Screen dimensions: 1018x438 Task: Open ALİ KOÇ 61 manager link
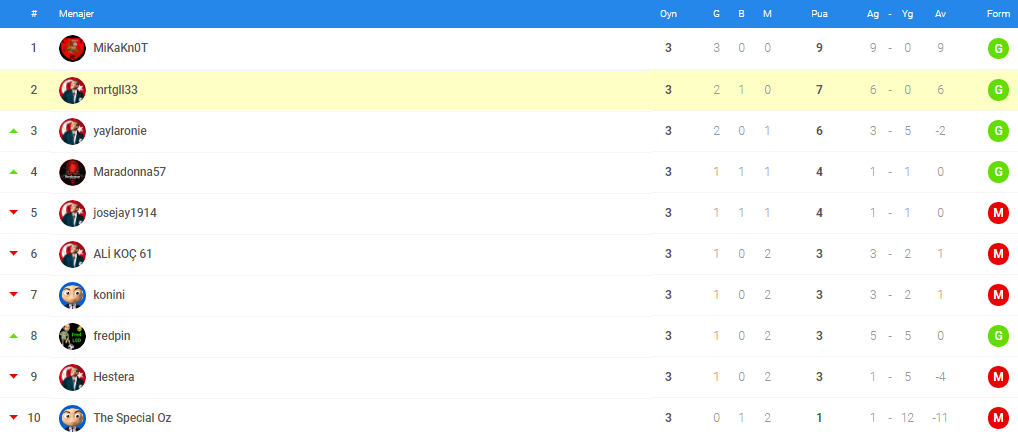point(123,254)
